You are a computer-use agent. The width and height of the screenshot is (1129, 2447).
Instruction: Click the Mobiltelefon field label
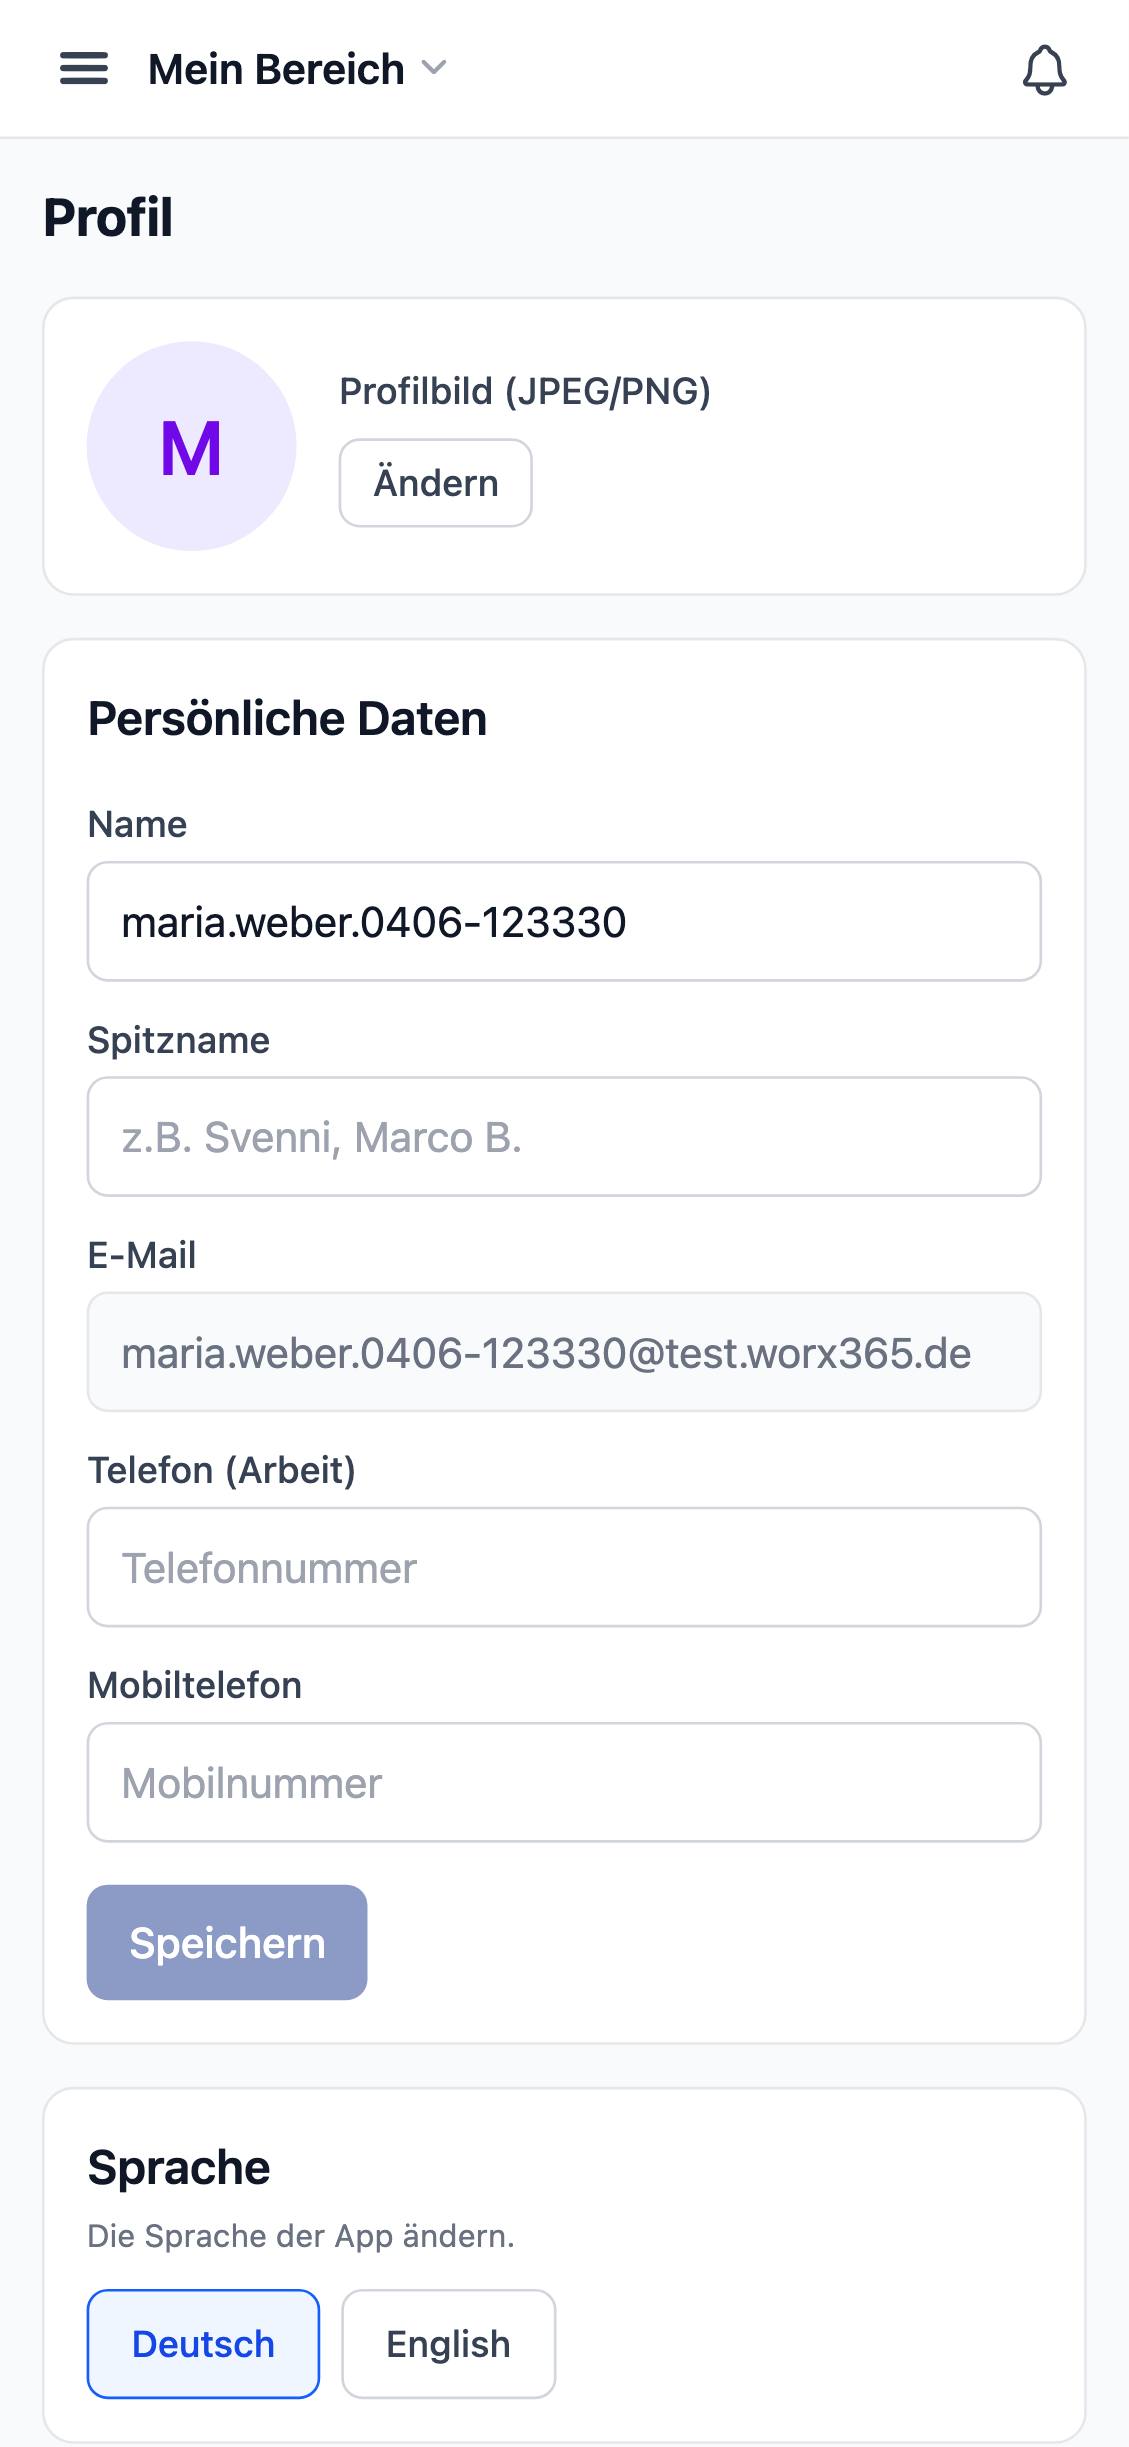pyautogui.click(x=195, y=1685)
